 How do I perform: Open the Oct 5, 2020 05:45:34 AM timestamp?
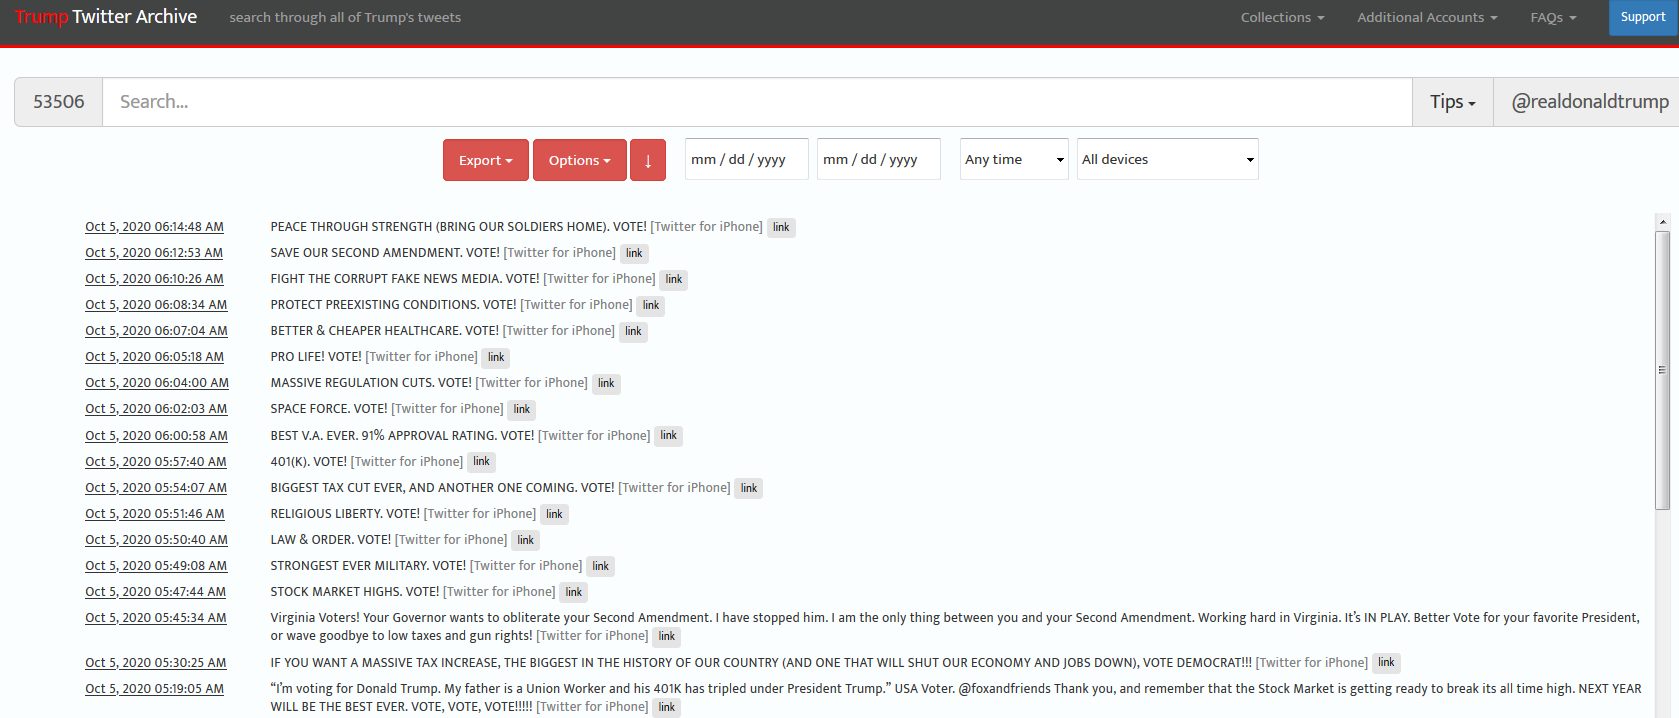coord(156,618)
